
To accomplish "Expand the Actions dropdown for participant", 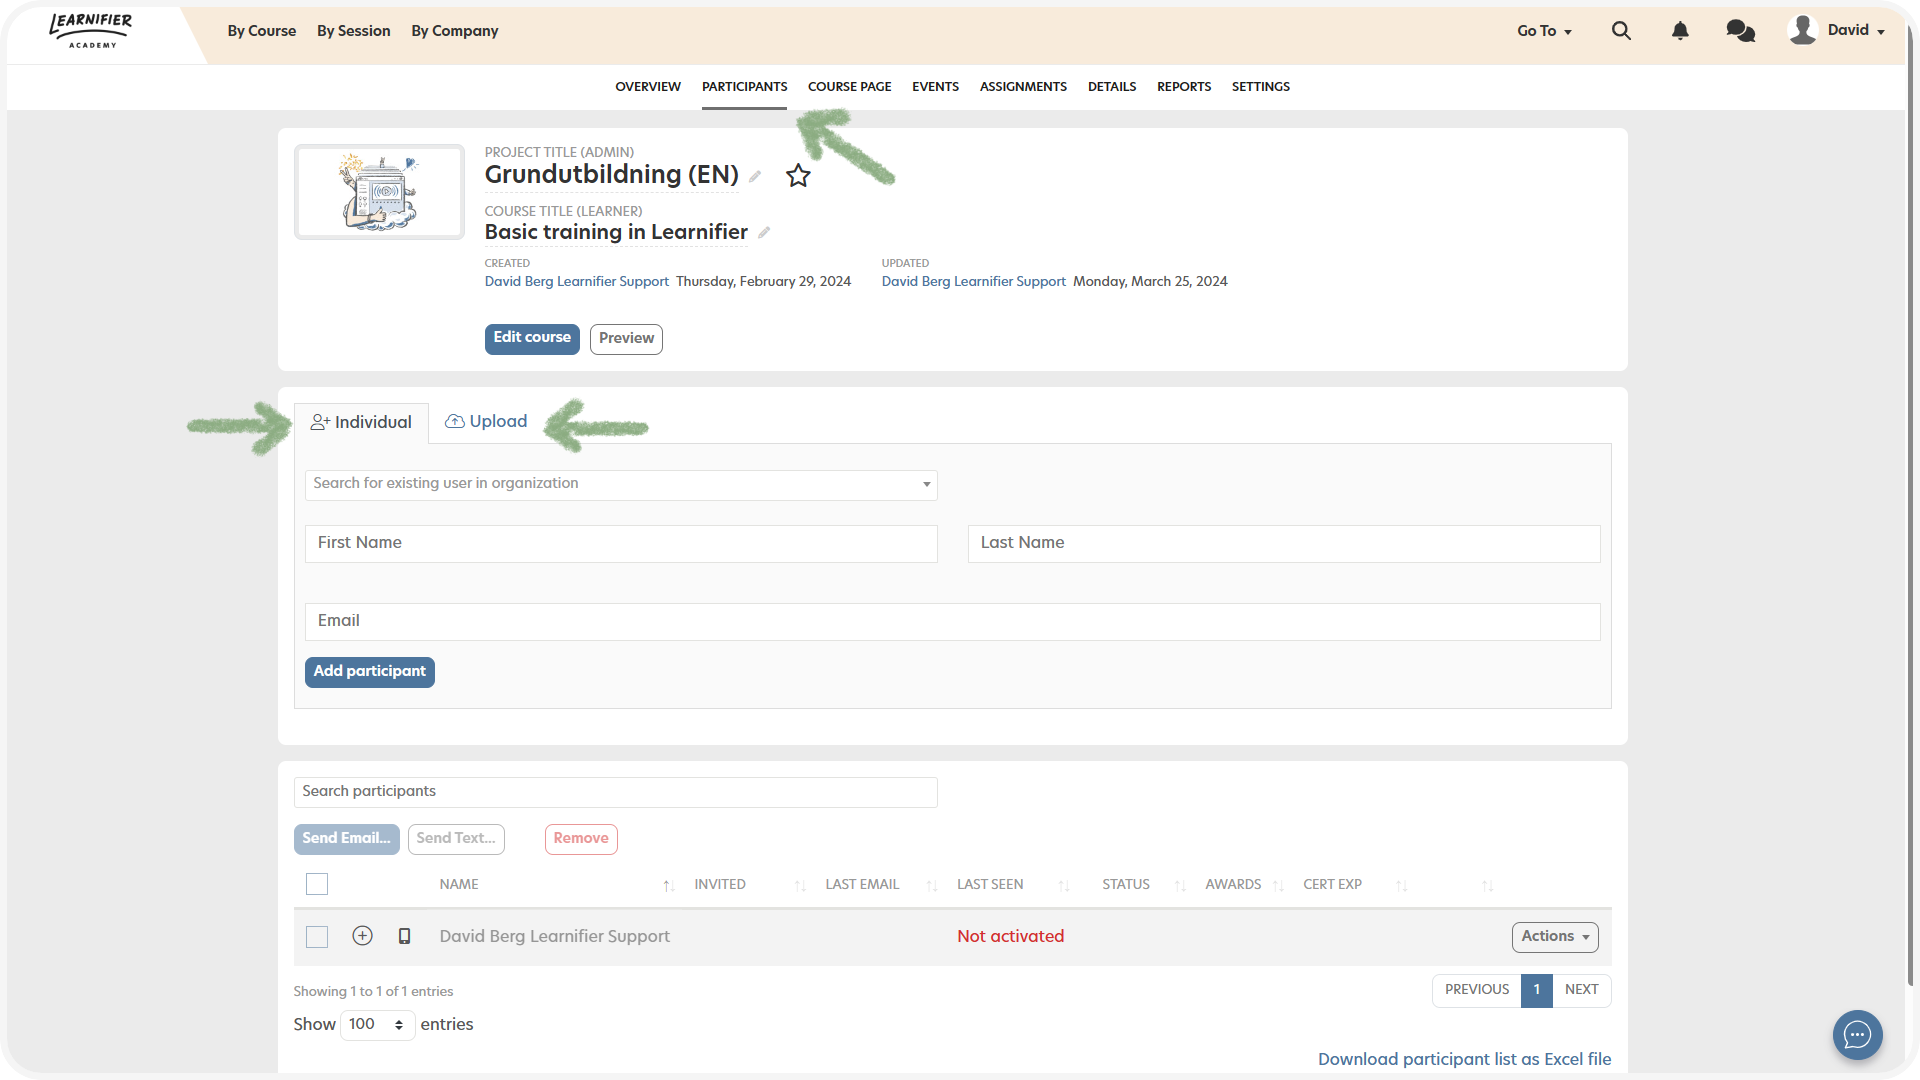I will [1554, 937].
